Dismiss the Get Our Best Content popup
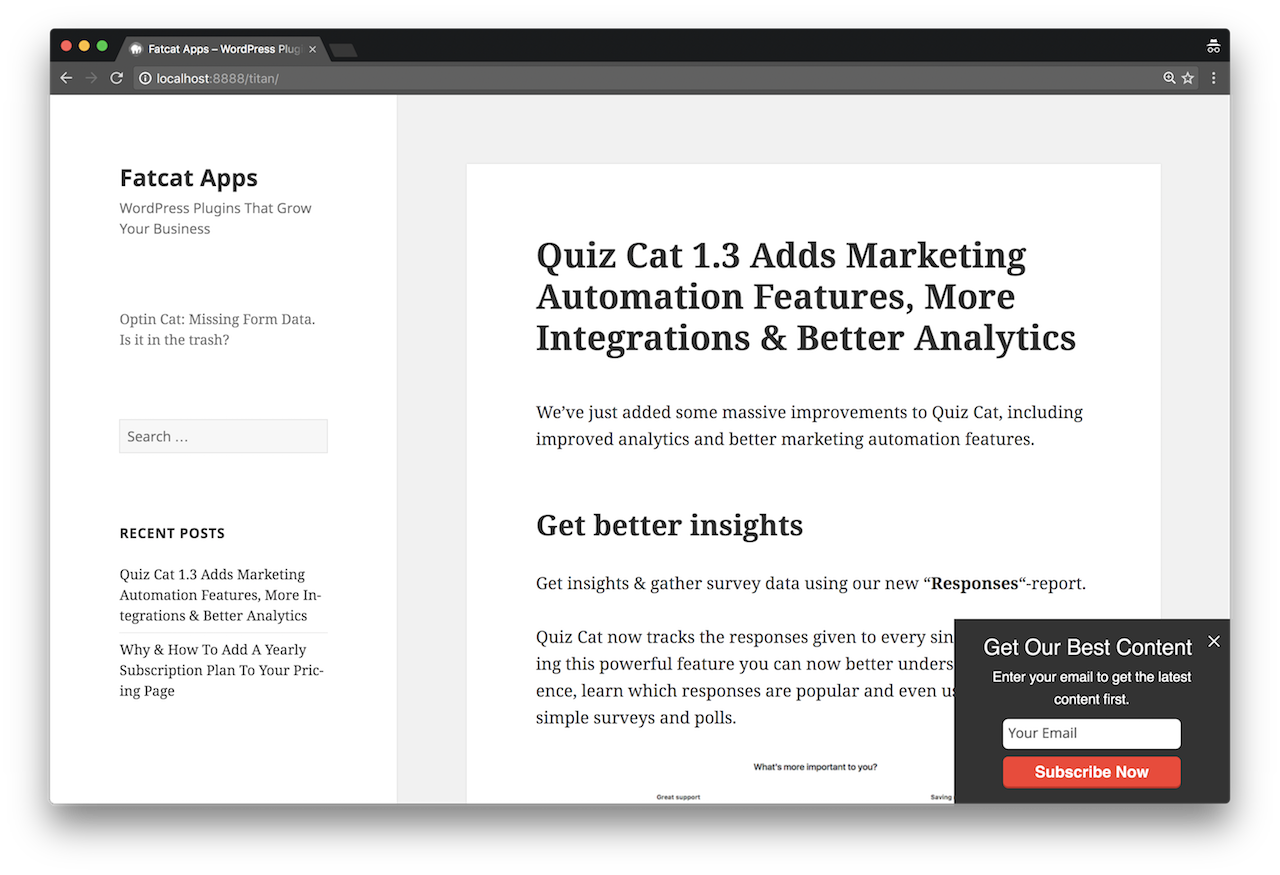Screen dimensions: 1280x875 point(1214,641)
